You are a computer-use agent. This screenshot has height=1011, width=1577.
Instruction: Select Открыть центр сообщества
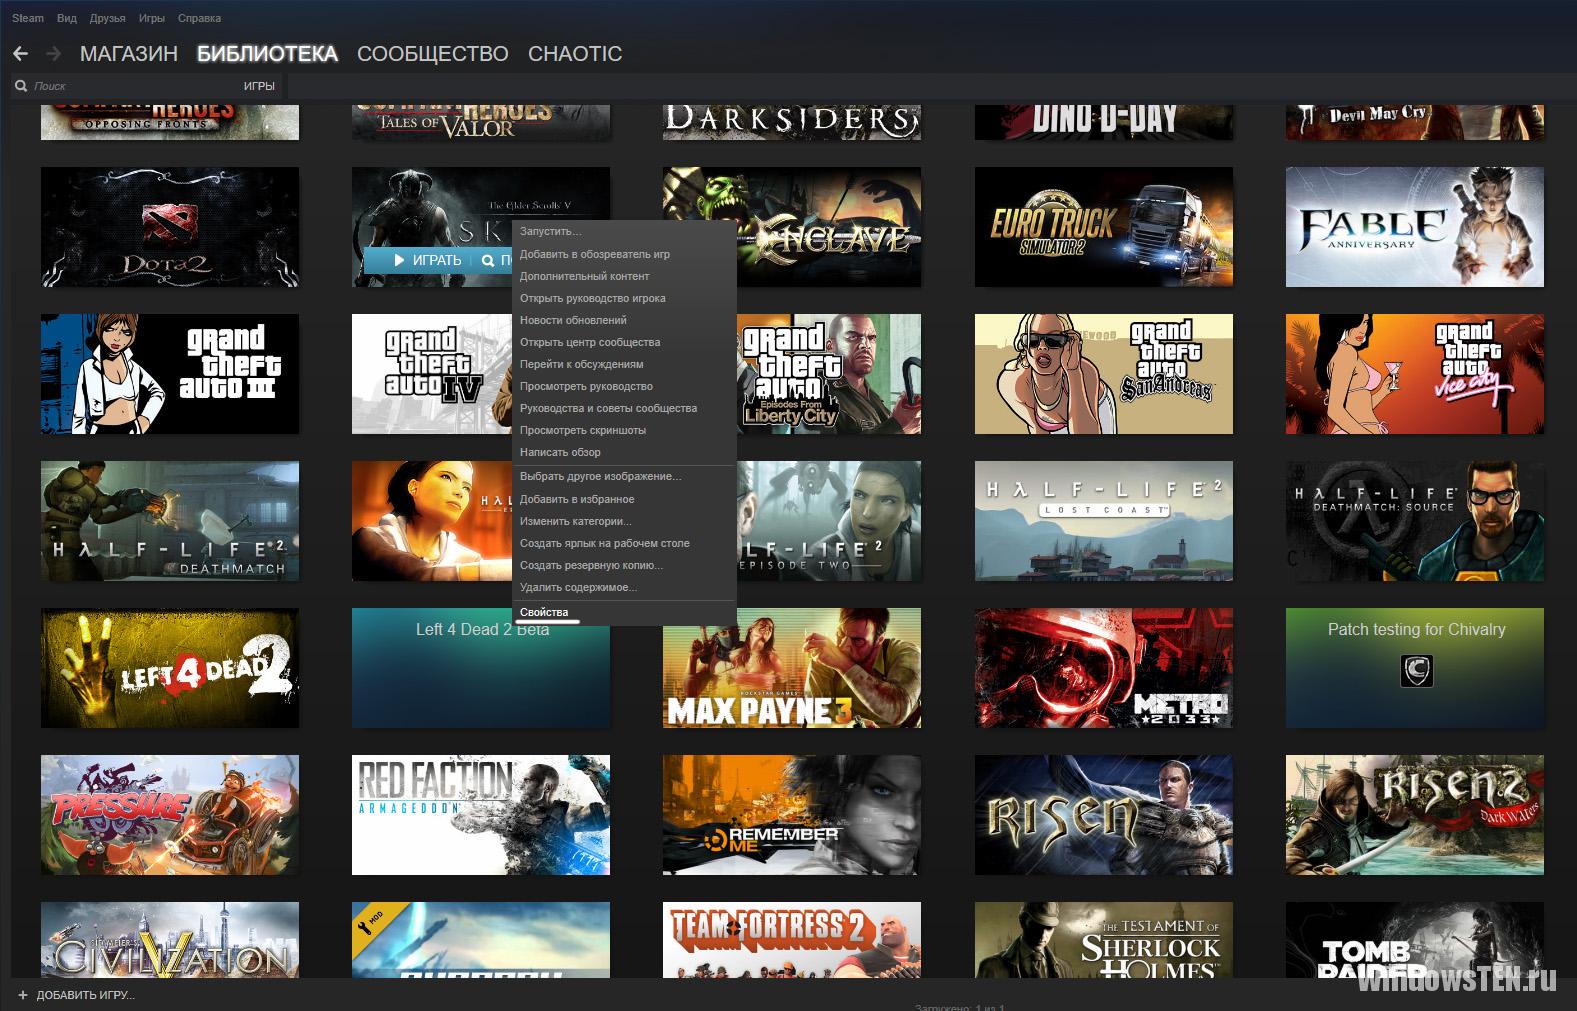click(624, 342)
